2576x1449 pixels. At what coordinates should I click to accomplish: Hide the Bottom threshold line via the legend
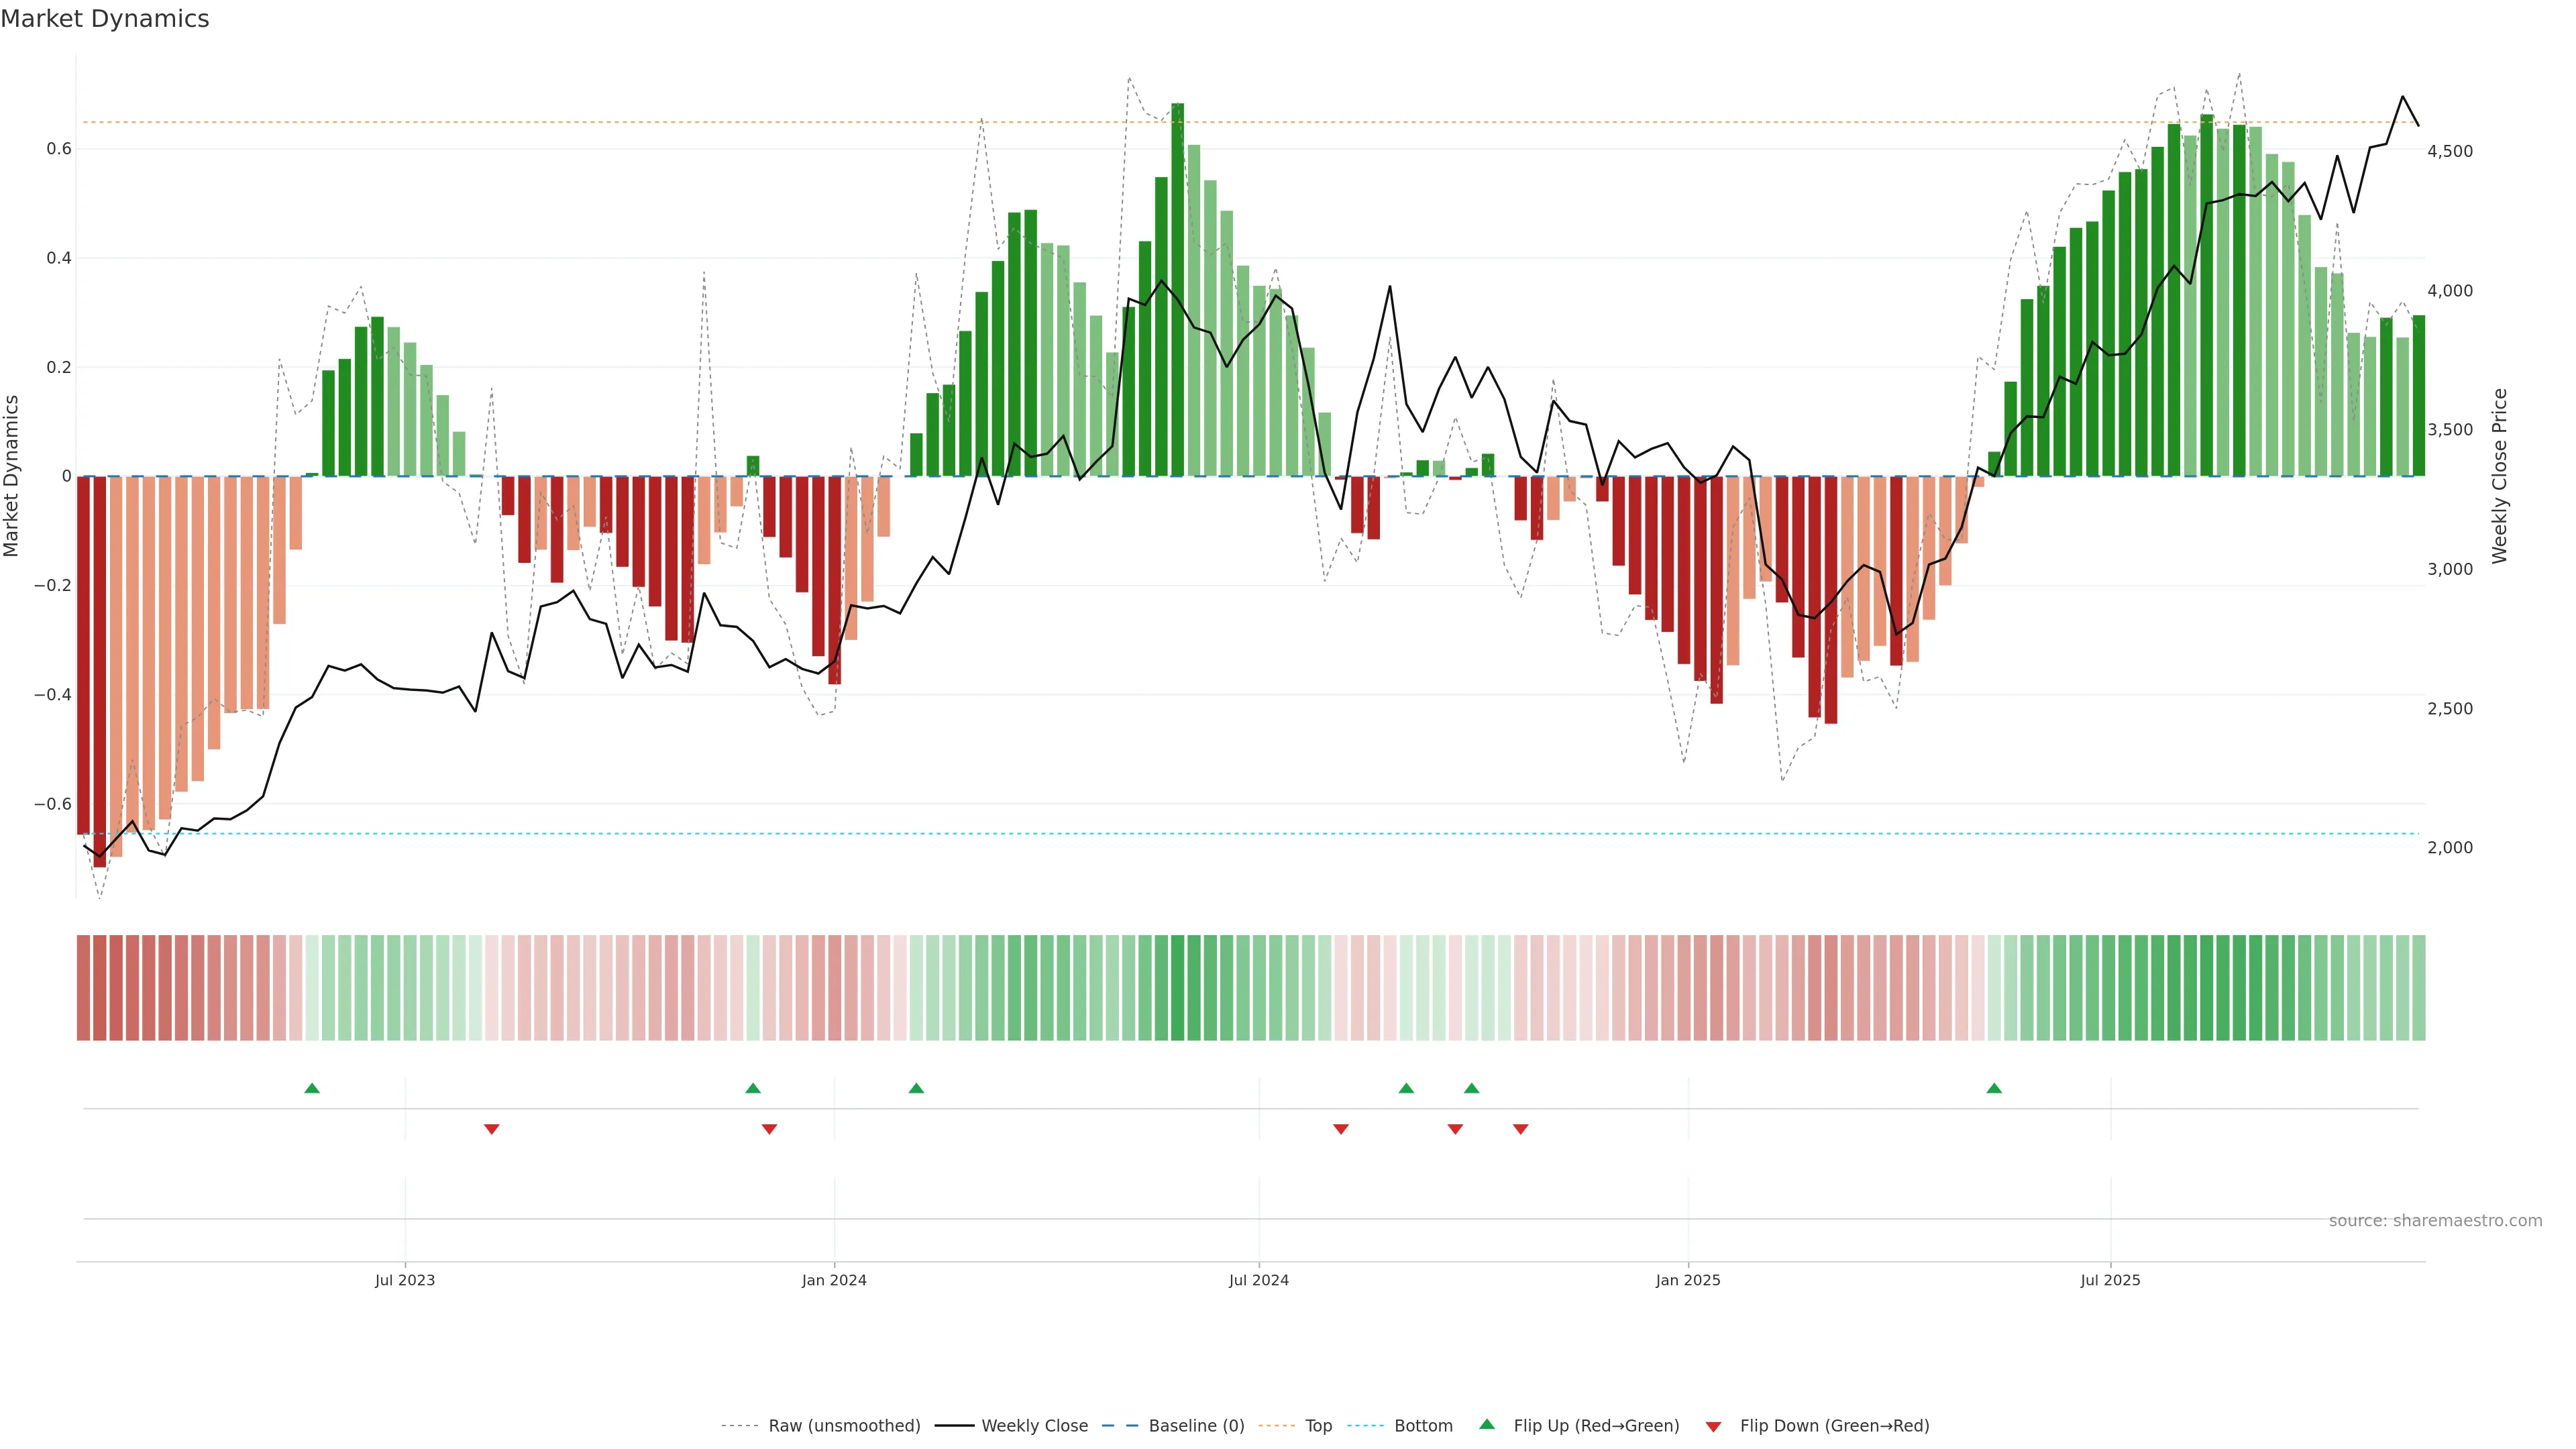[1423, 1426]
